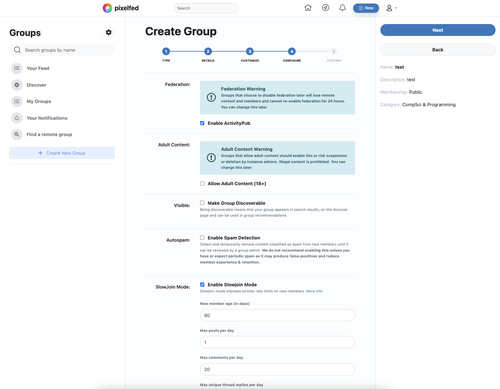Click the New member age field
The image size is (500, 389).
pos(277,315)
